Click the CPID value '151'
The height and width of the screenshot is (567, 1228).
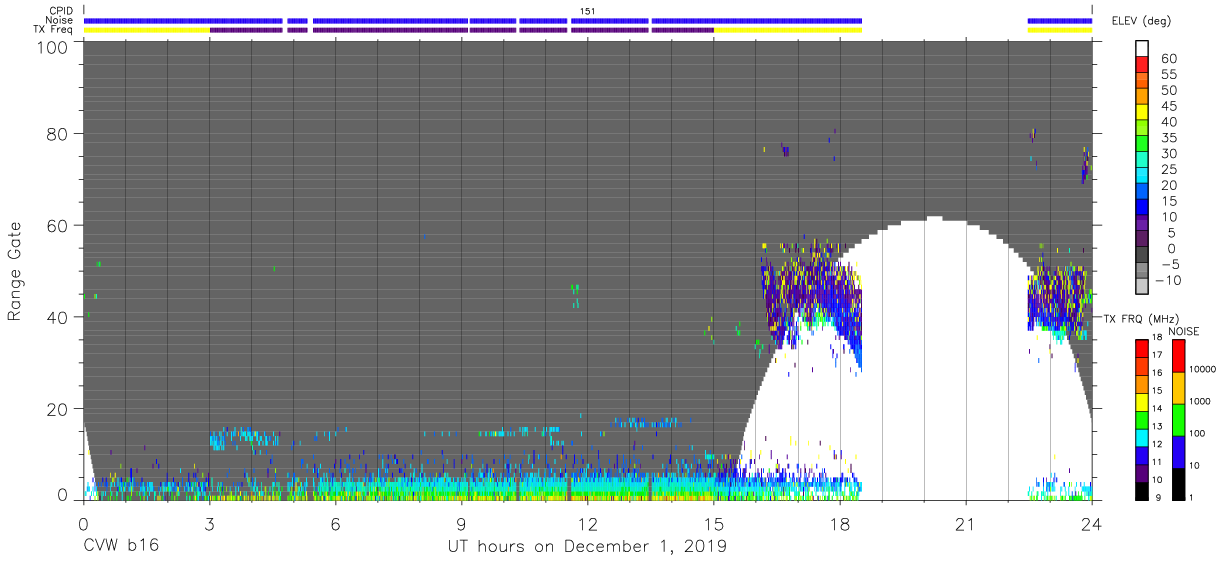click(x=587, y=11)
